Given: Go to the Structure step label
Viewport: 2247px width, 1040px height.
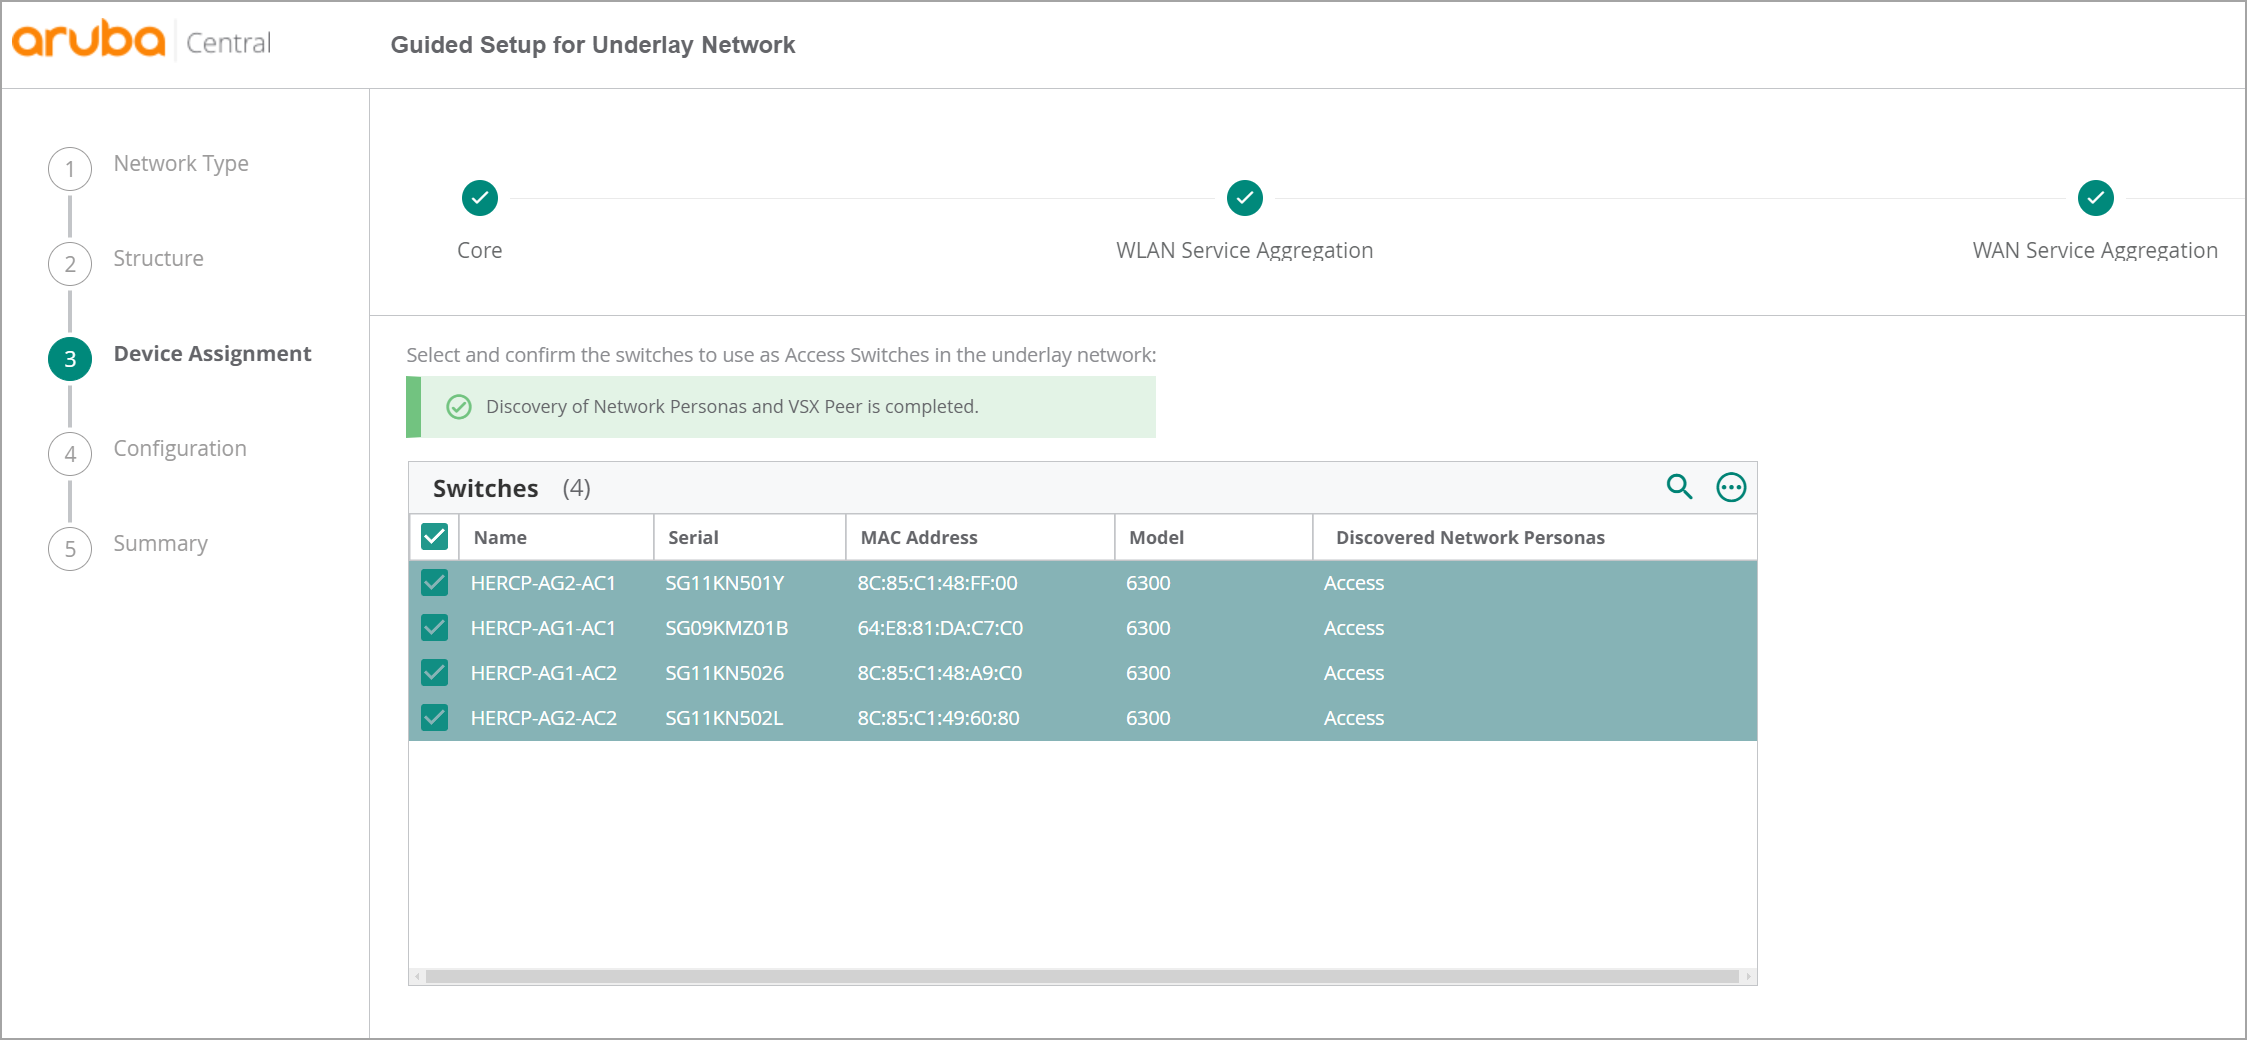Looking at the screenshot, I should [x=158, y=258].
